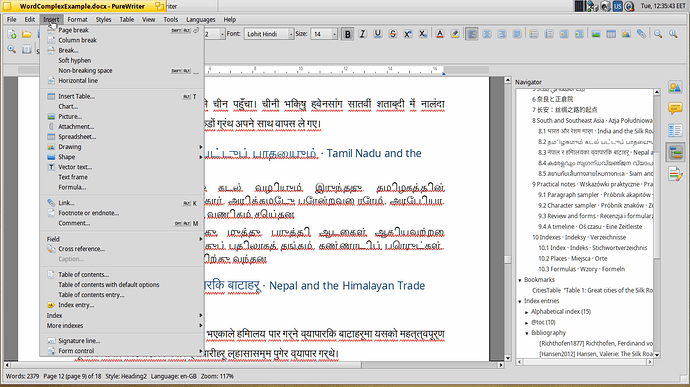Click the Language: en-GB status field

coord(173,376)
